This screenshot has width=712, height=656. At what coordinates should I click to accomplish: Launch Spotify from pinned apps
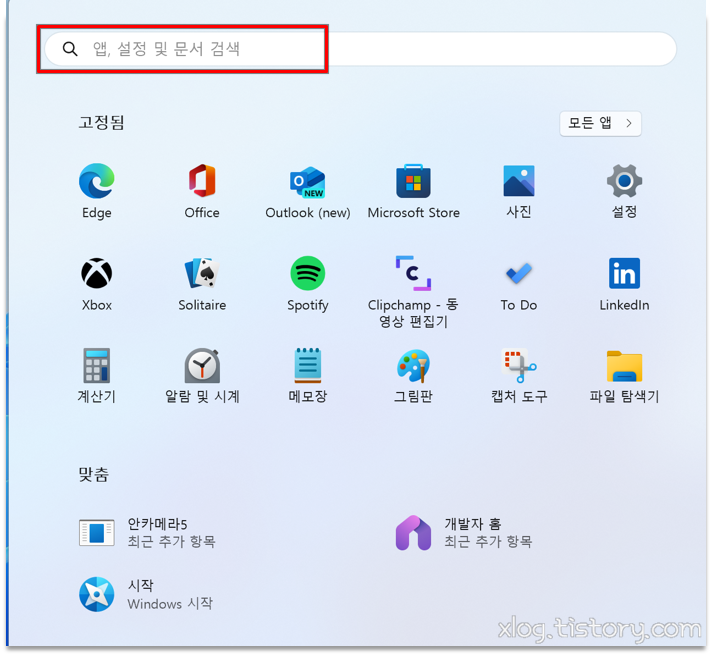308,273
